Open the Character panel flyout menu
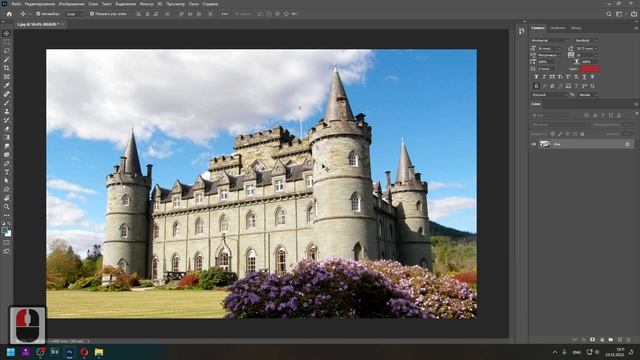This screenshot has height=360, width=640. point(636,28)
